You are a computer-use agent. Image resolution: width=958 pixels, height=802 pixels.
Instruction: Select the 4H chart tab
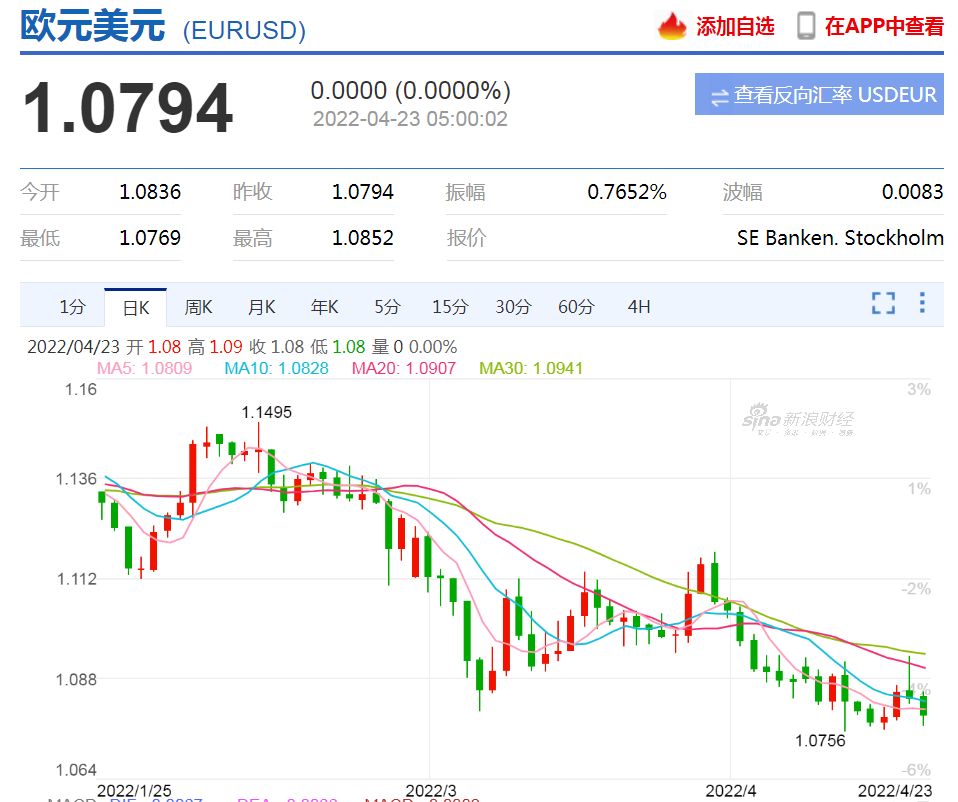(x=639, y=307)
